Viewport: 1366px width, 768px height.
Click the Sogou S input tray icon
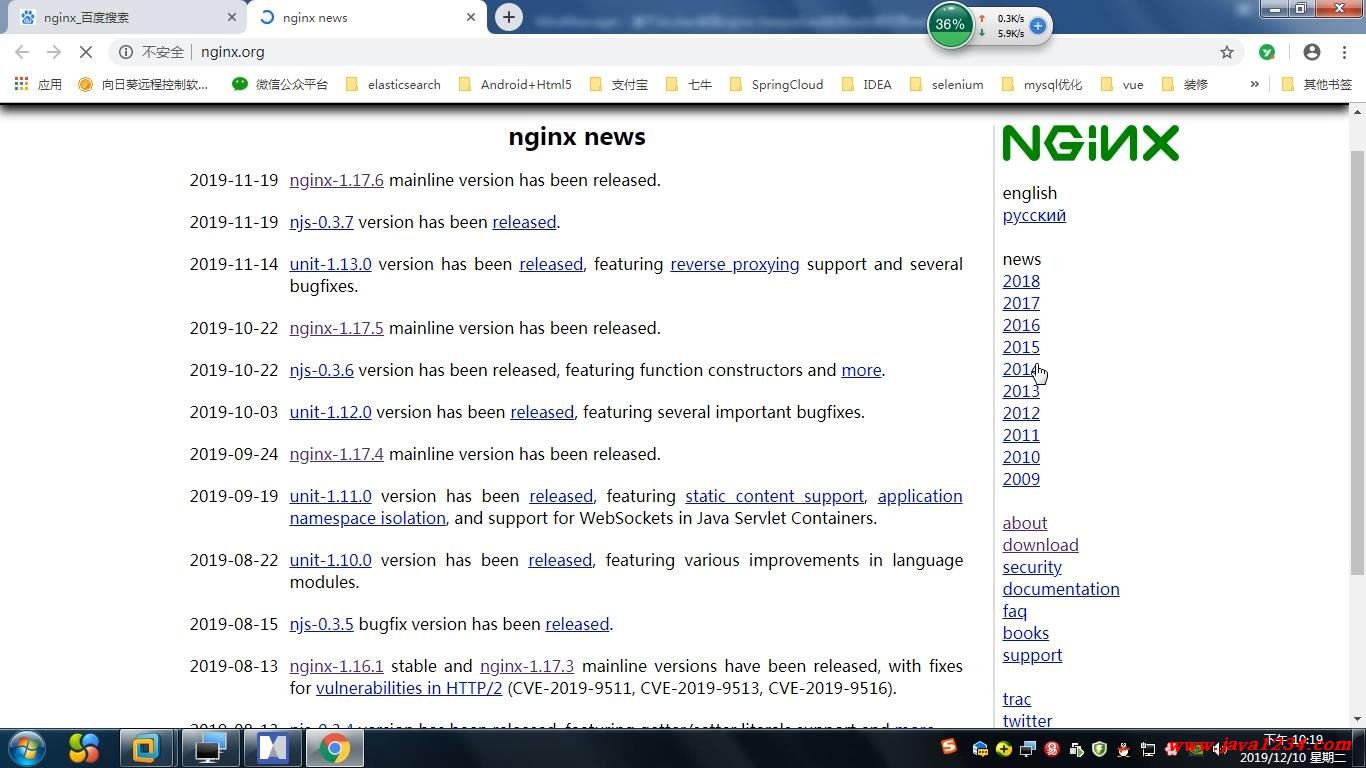coord(949,746)
